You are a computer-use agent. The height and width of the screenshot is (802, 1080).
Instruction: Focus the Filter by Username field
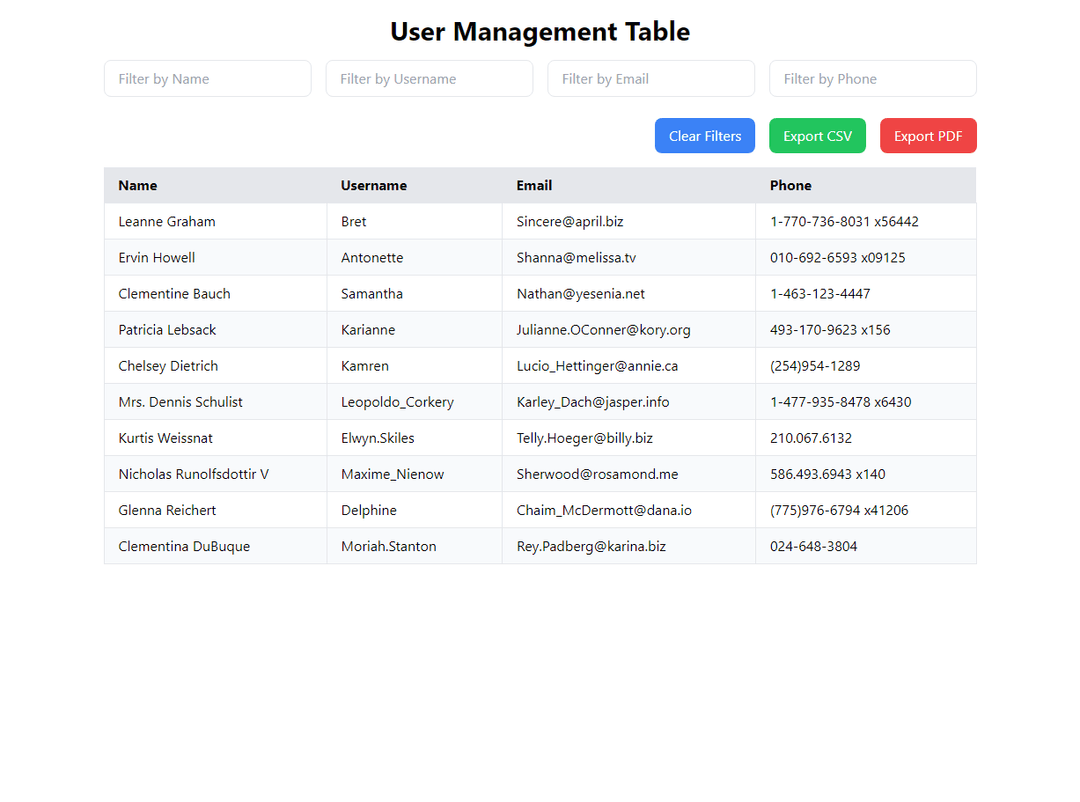429,79
